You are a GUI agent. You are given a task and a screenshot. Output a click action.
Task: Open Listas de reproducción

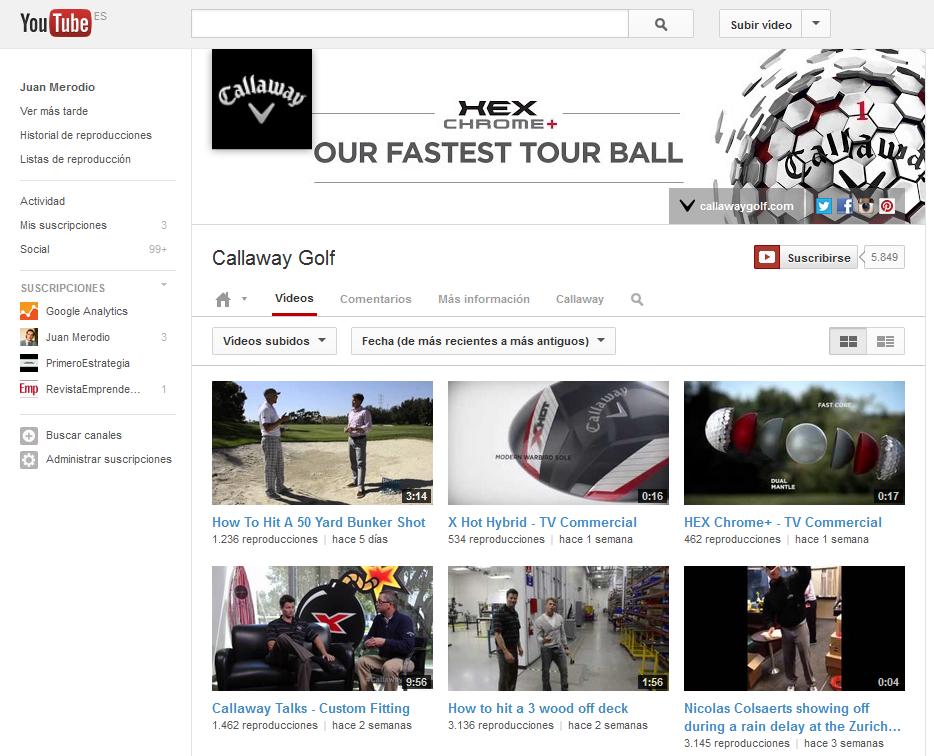[75, 159]
